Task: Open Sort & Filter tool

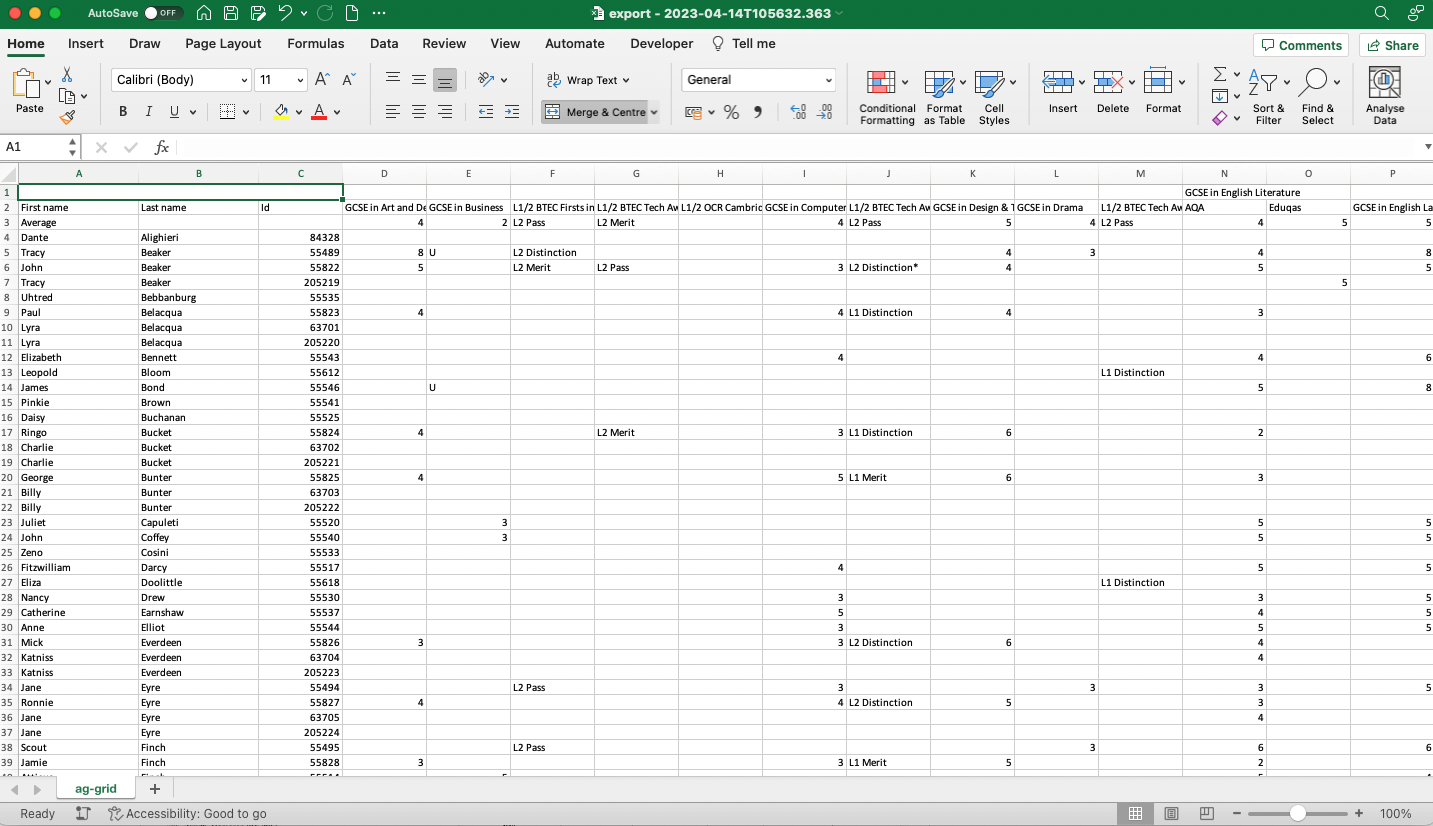Action: (x=1268, y=83)
